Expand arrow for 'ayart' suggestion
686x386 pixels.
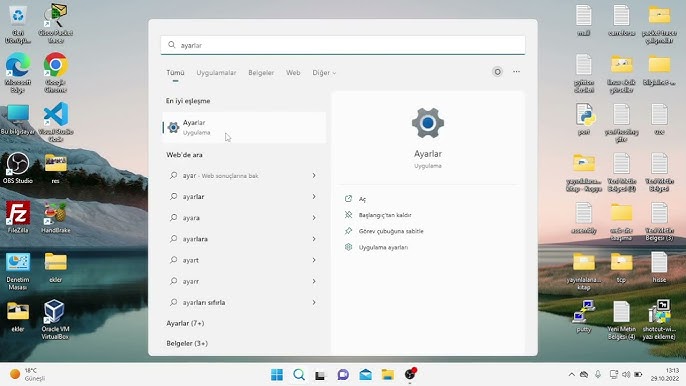[x=314, y=260]
